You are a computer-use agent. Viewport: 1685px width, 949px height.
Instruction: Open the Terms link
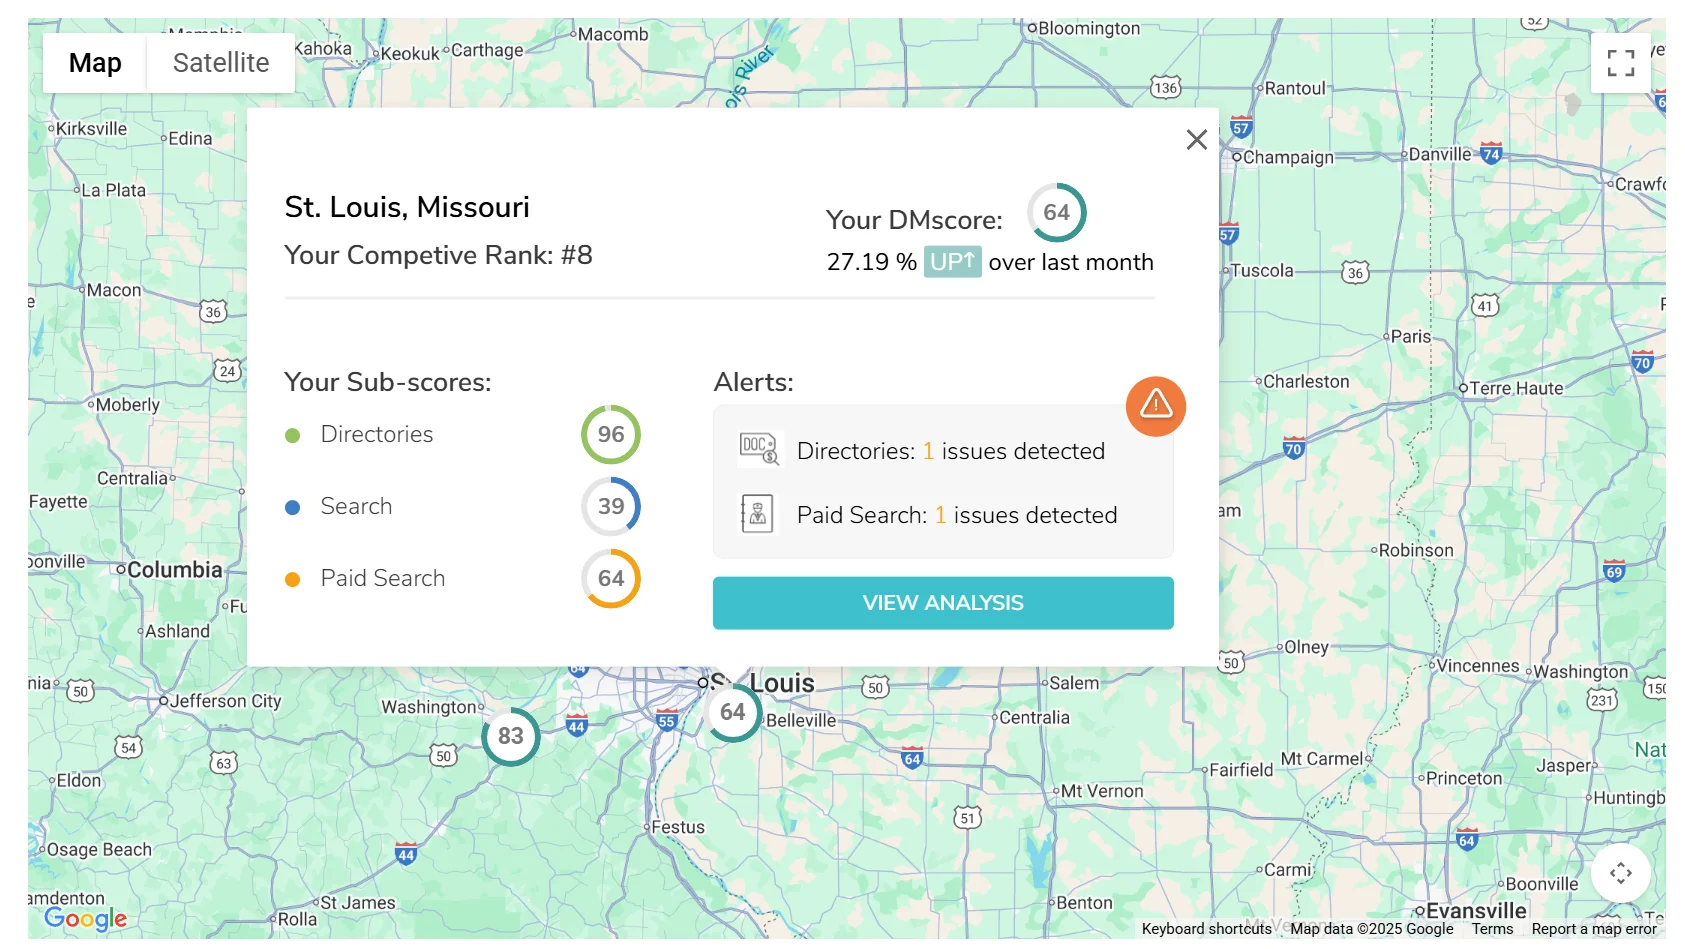(x=1492, y=929)
